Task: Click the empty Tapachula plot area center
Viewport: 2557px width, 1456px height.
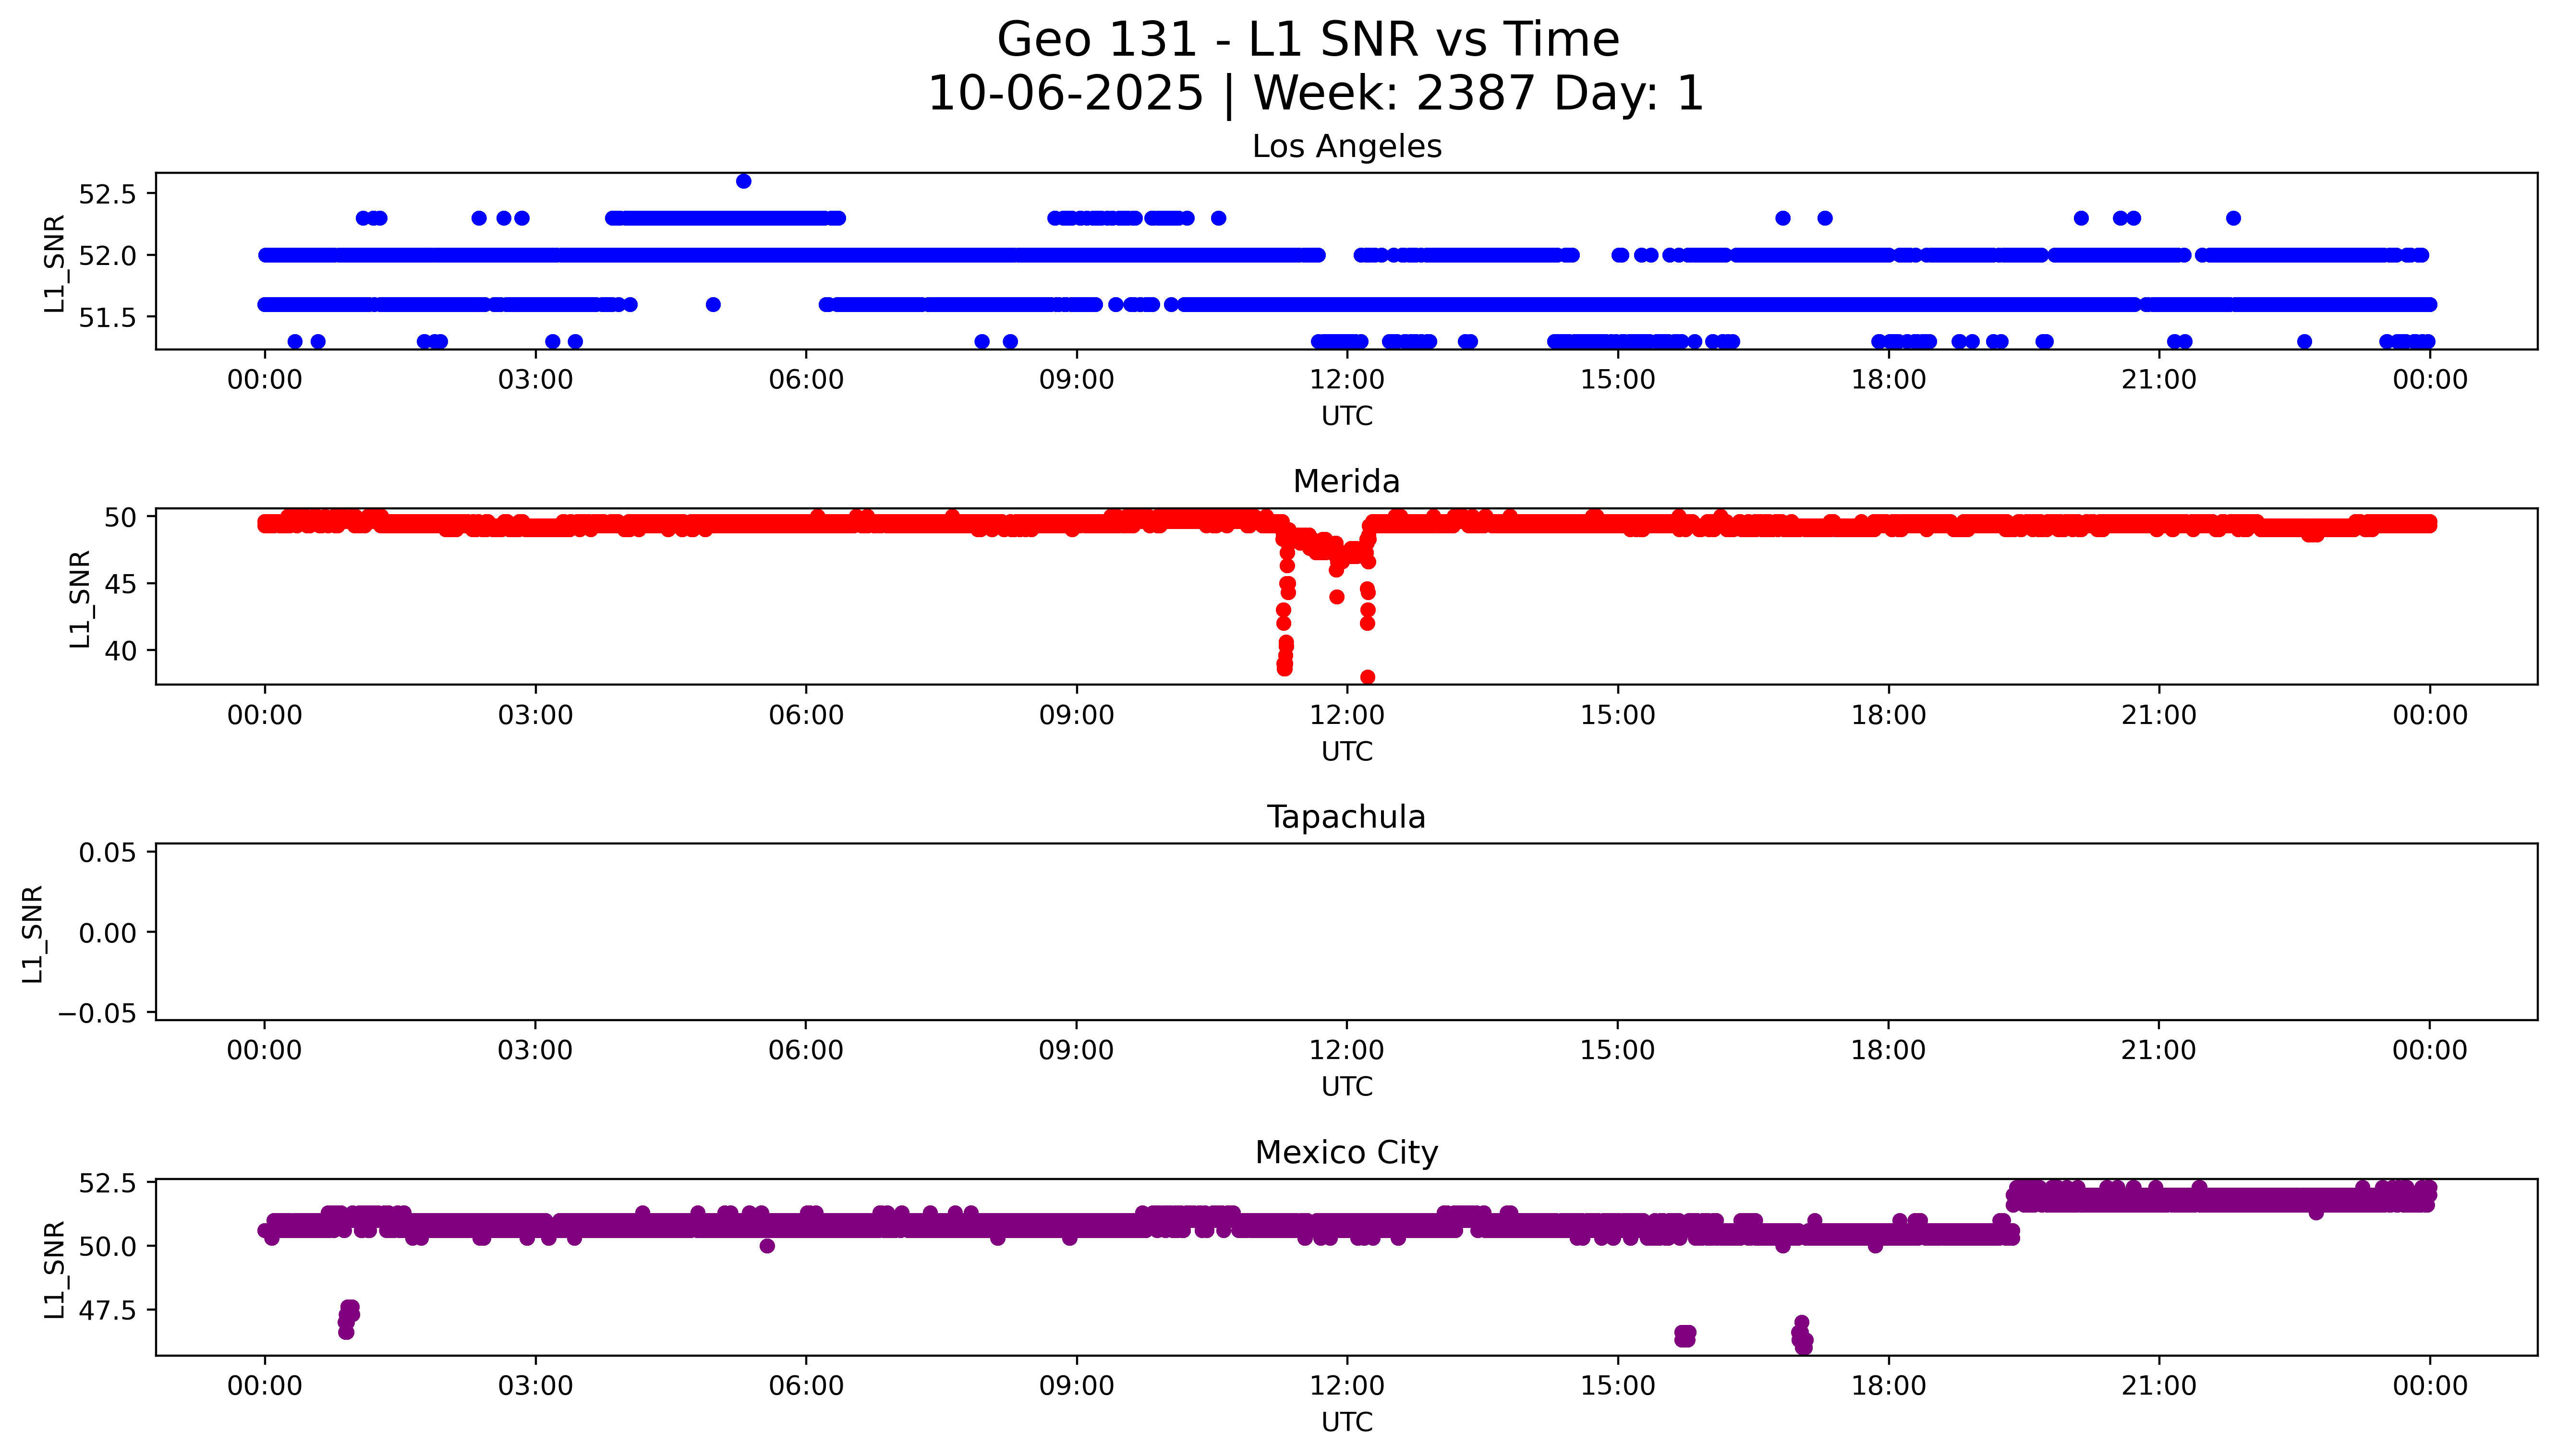Action: coord(1346,932)
